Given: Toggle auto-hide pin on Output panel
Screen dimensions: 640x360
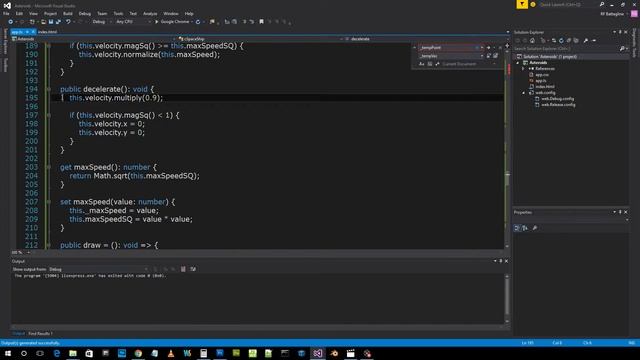Looking at the screenshot, I should coord(501,261).
